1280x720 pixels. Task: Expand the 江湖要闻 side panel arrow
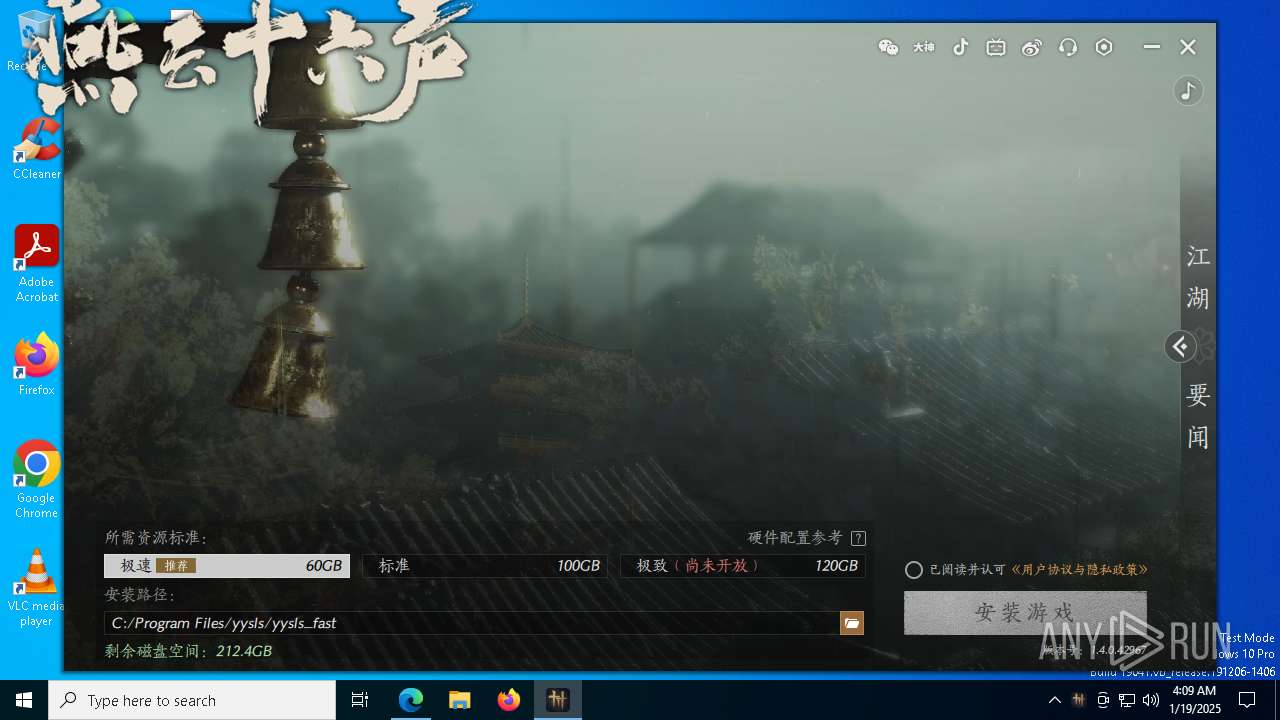[1181, 347]
